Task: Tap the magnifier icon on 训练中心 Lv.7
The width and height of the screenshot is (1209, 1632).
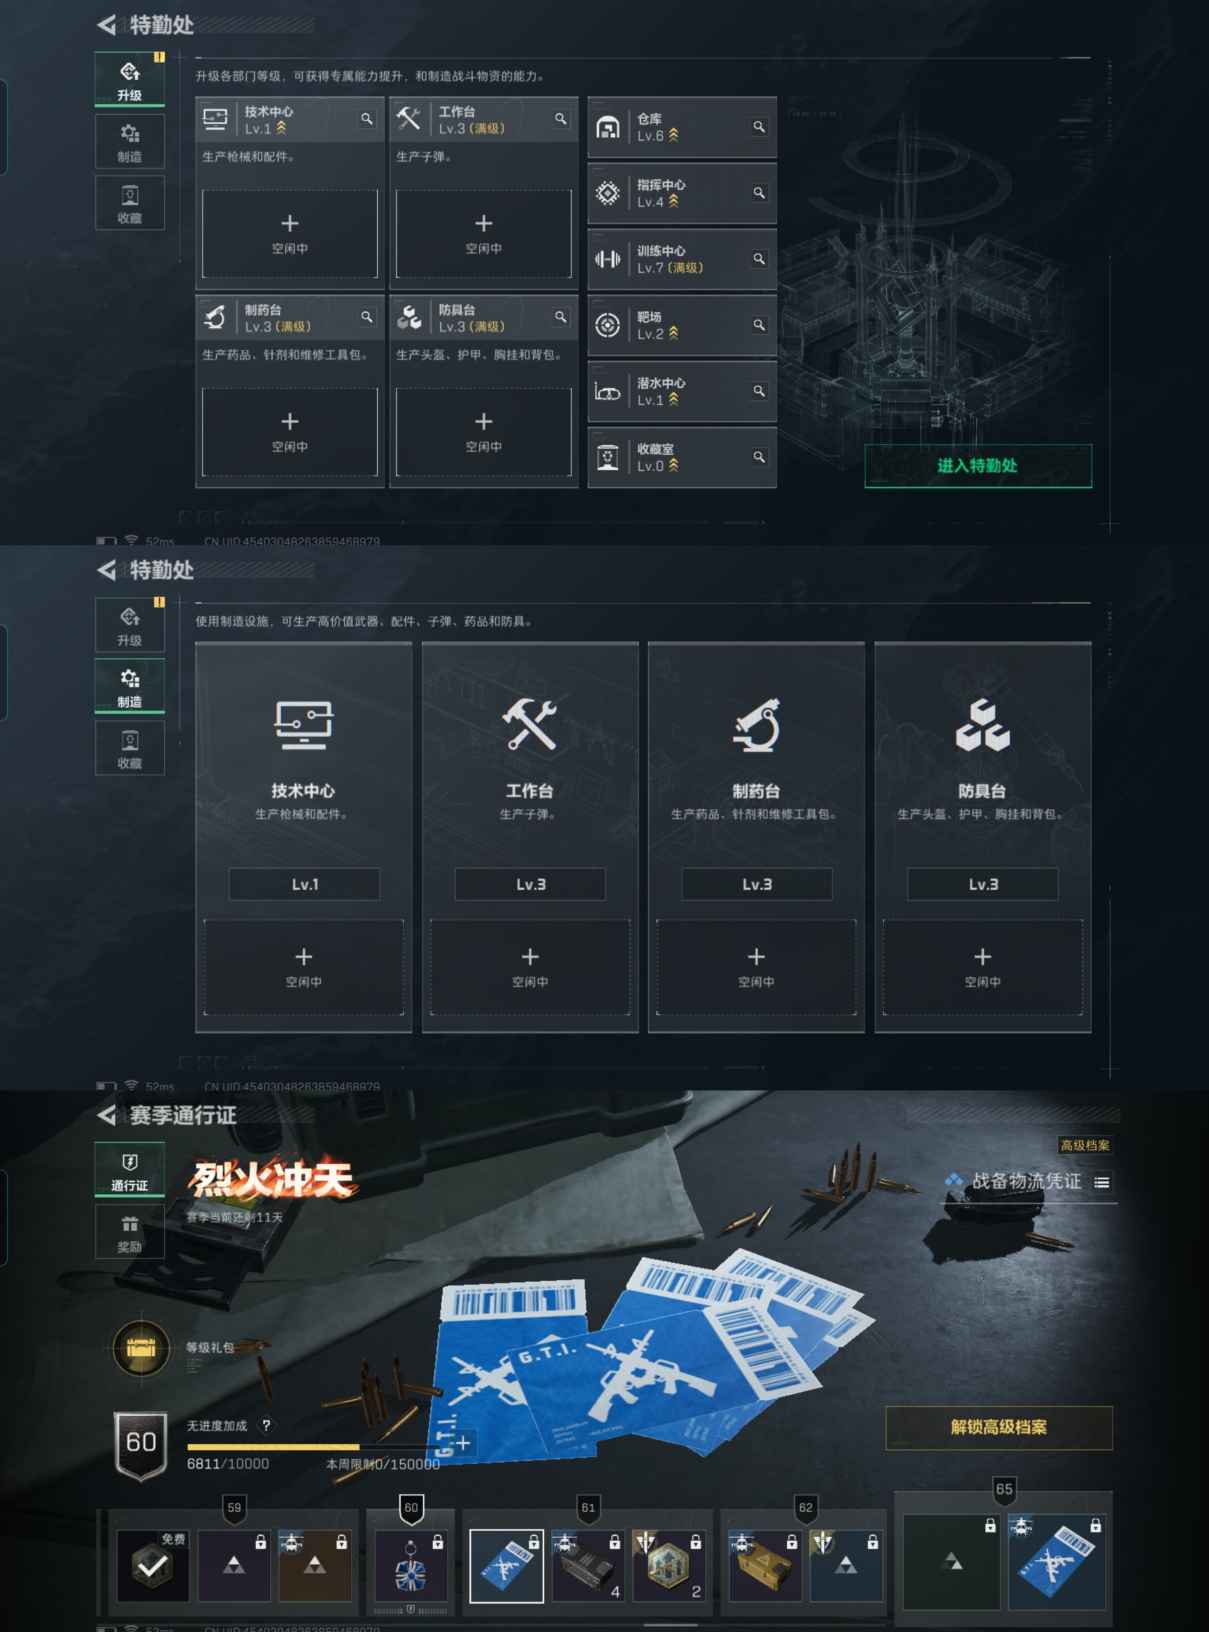Action: [x=759, y=259]
